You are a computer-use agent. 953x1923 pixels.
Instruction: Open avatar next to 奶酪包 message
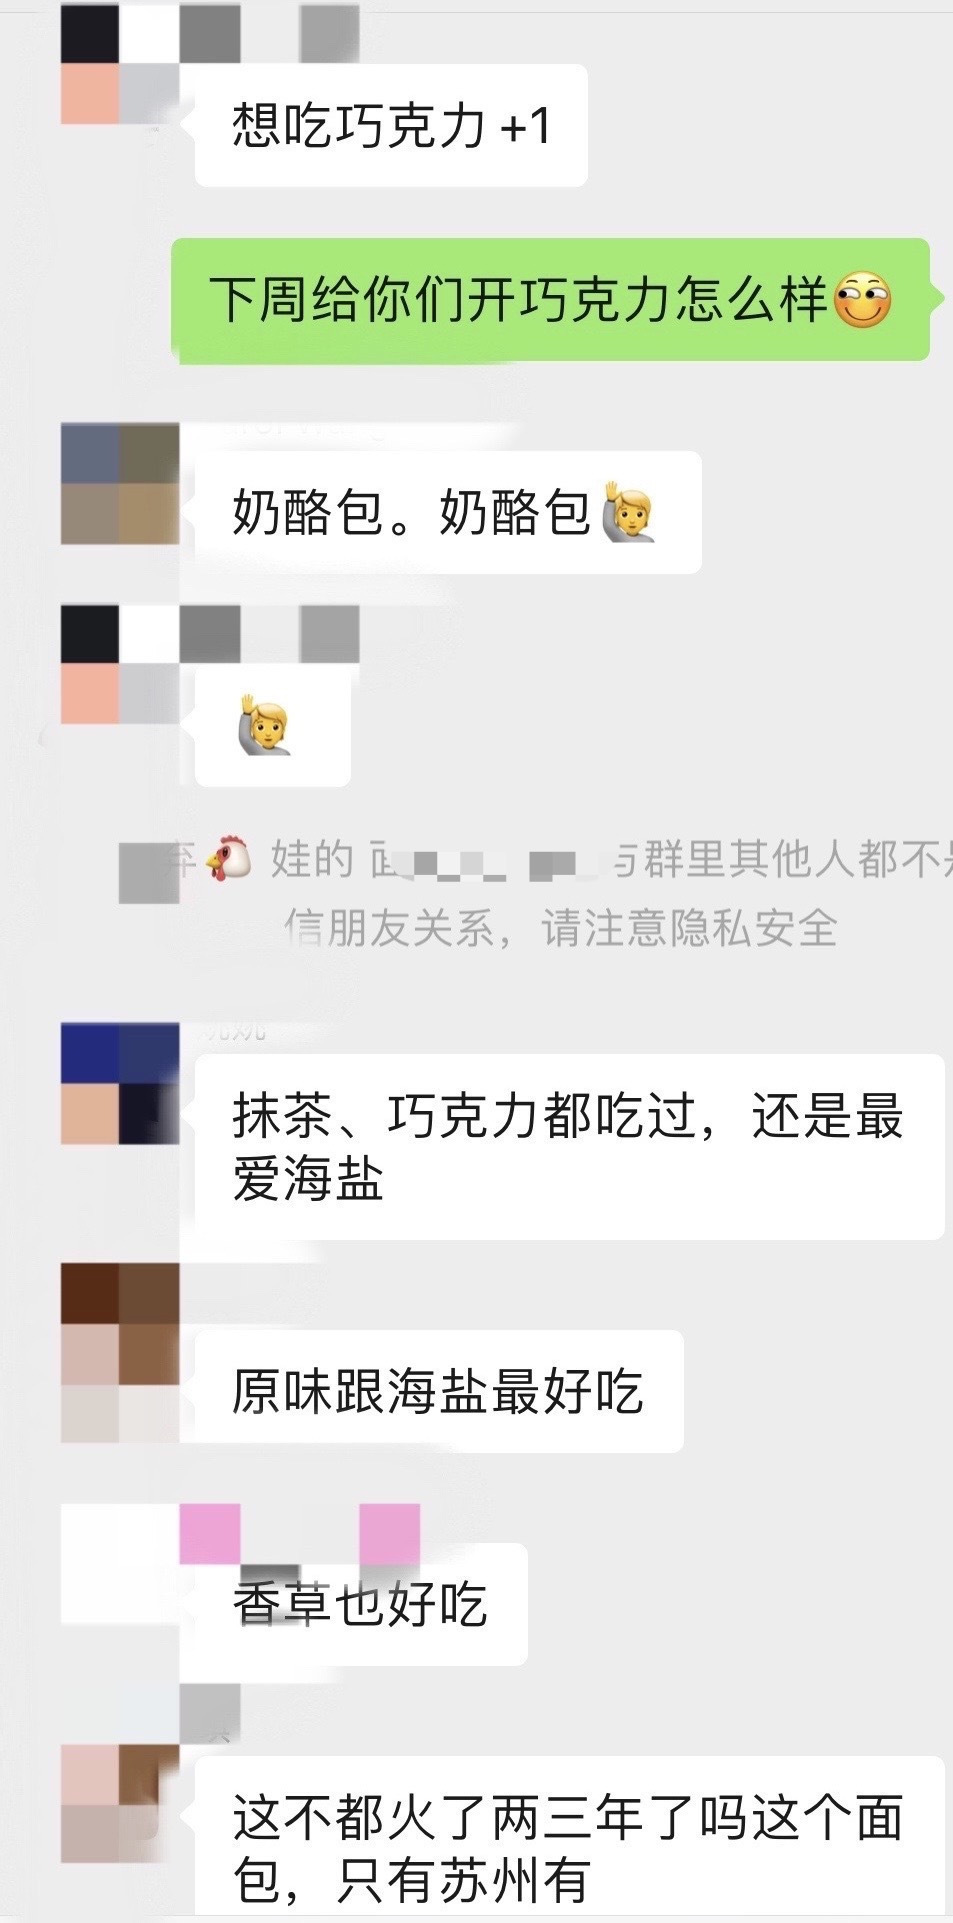(120, 484)
